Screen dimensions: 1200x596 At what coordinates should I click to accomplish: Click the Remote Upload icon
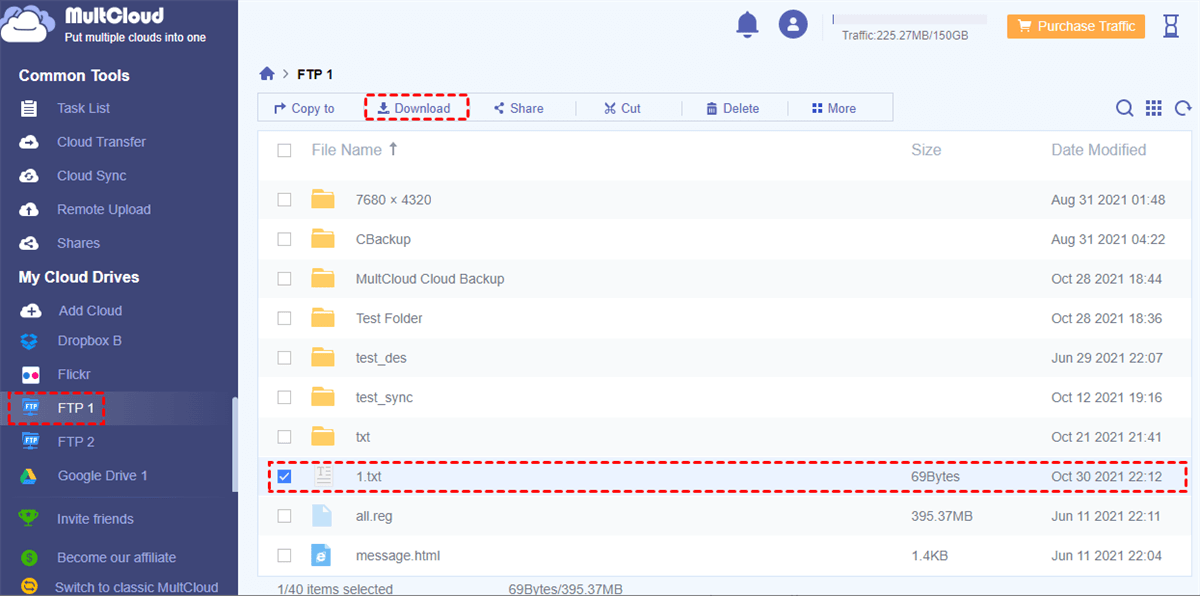29,210
